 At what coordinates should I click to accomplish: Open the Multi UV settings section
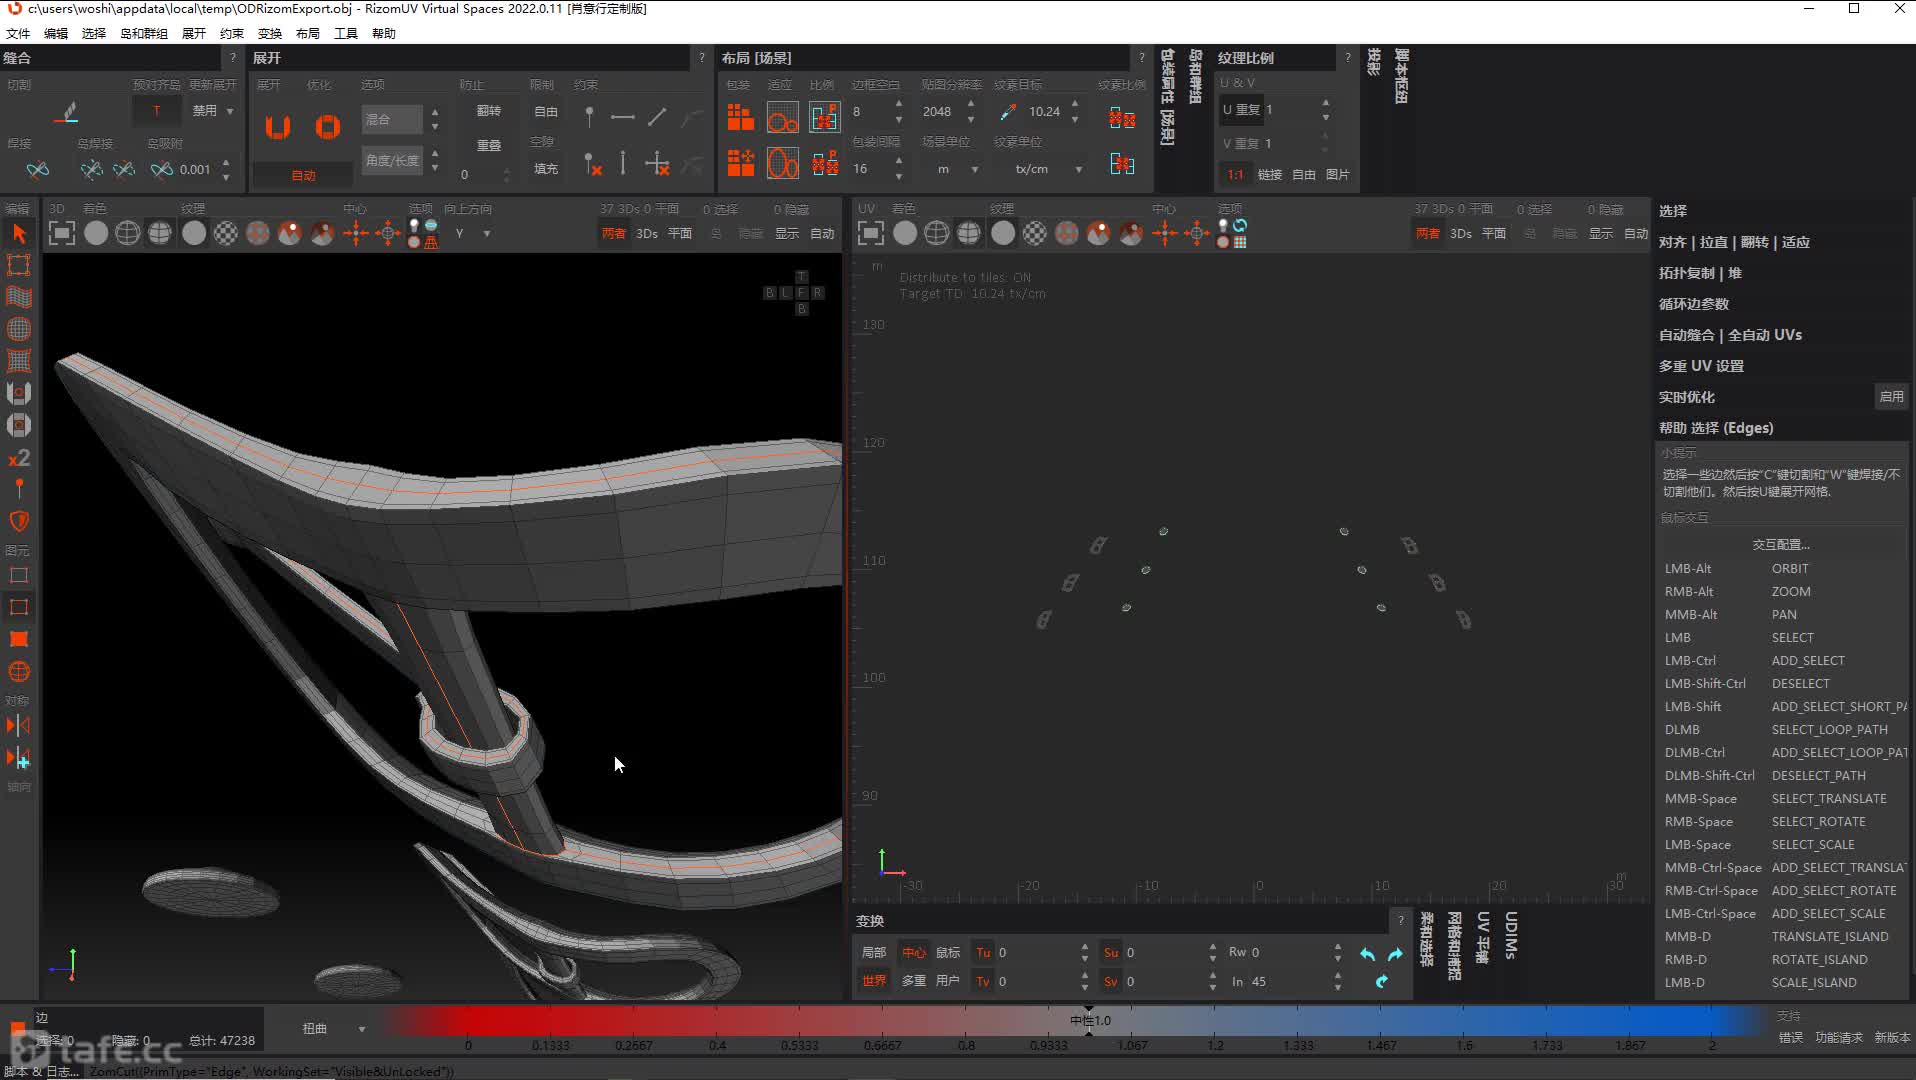(x=1701, y=366)
